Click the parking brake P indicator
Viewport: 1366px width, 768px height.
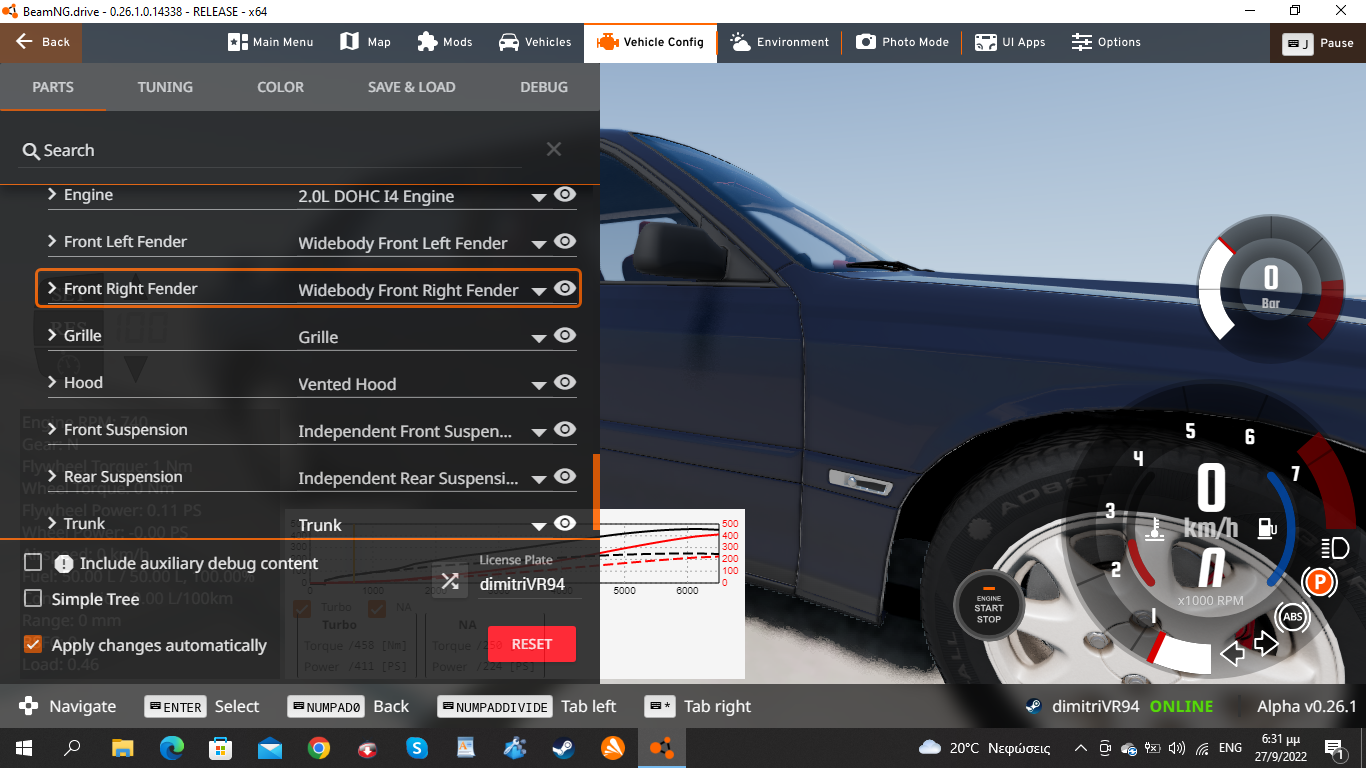[x=1319, y=581]
